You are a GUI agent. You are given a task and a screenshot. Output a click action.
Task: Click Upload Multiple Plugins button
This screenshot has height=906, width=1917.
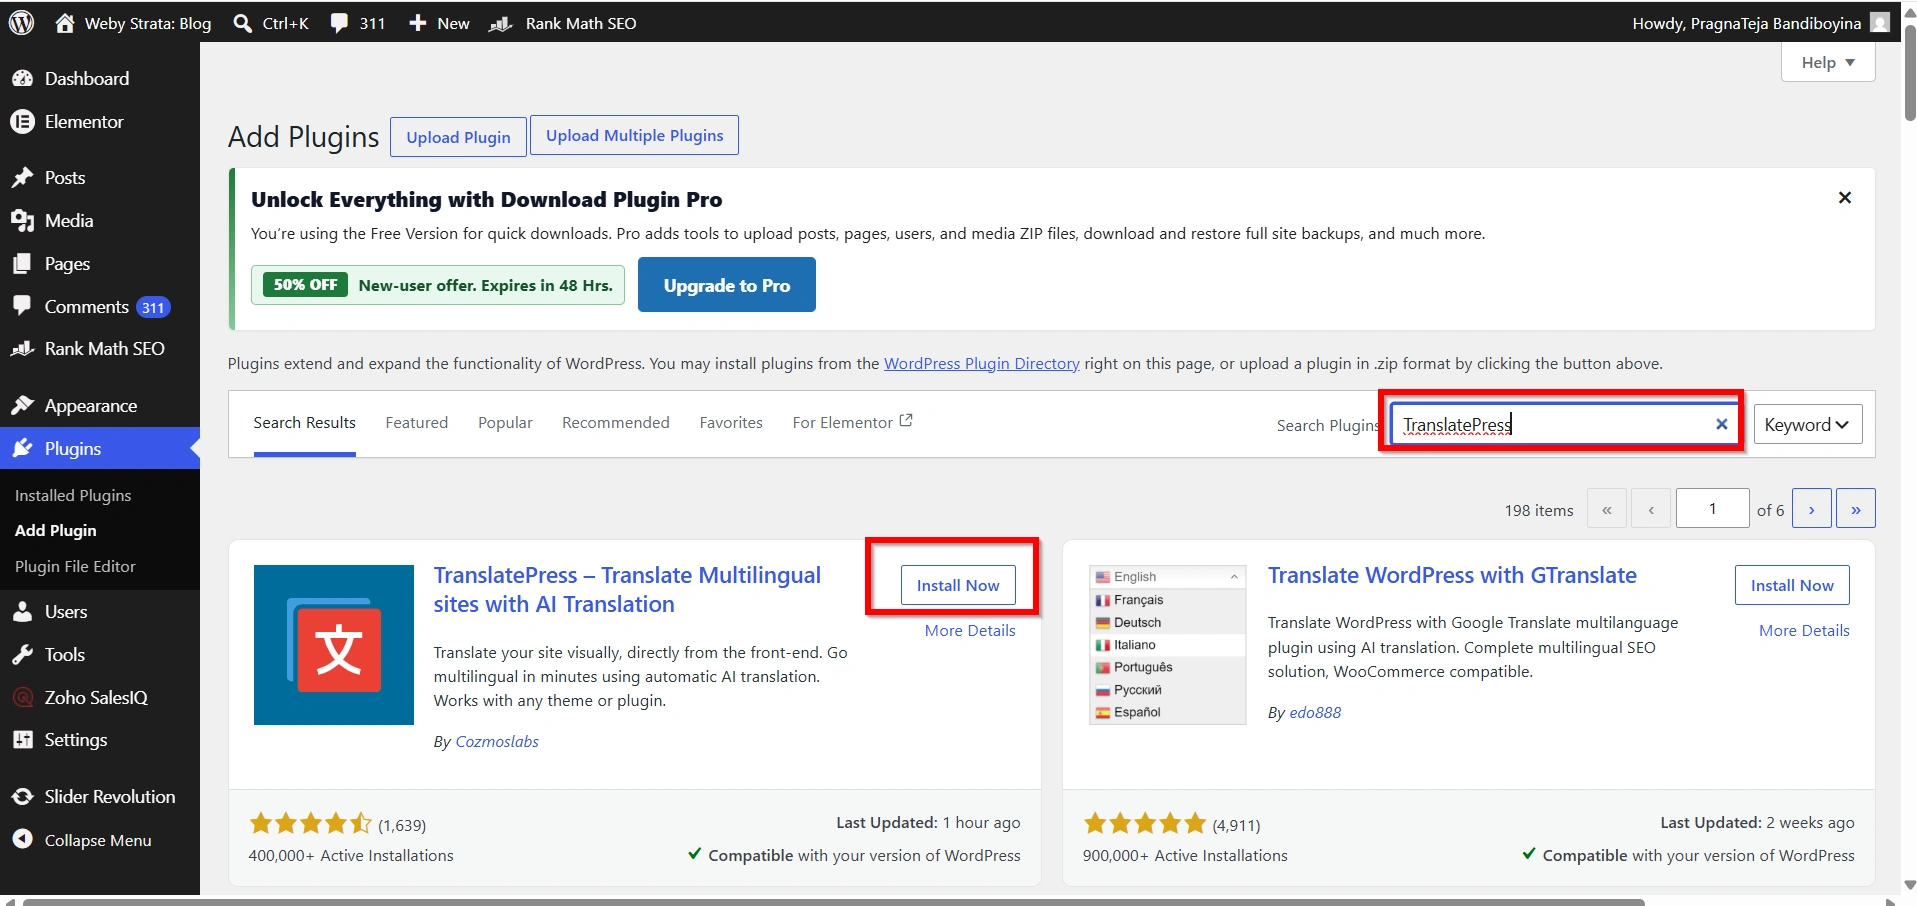pyautogui.click(x=635, y=135)
